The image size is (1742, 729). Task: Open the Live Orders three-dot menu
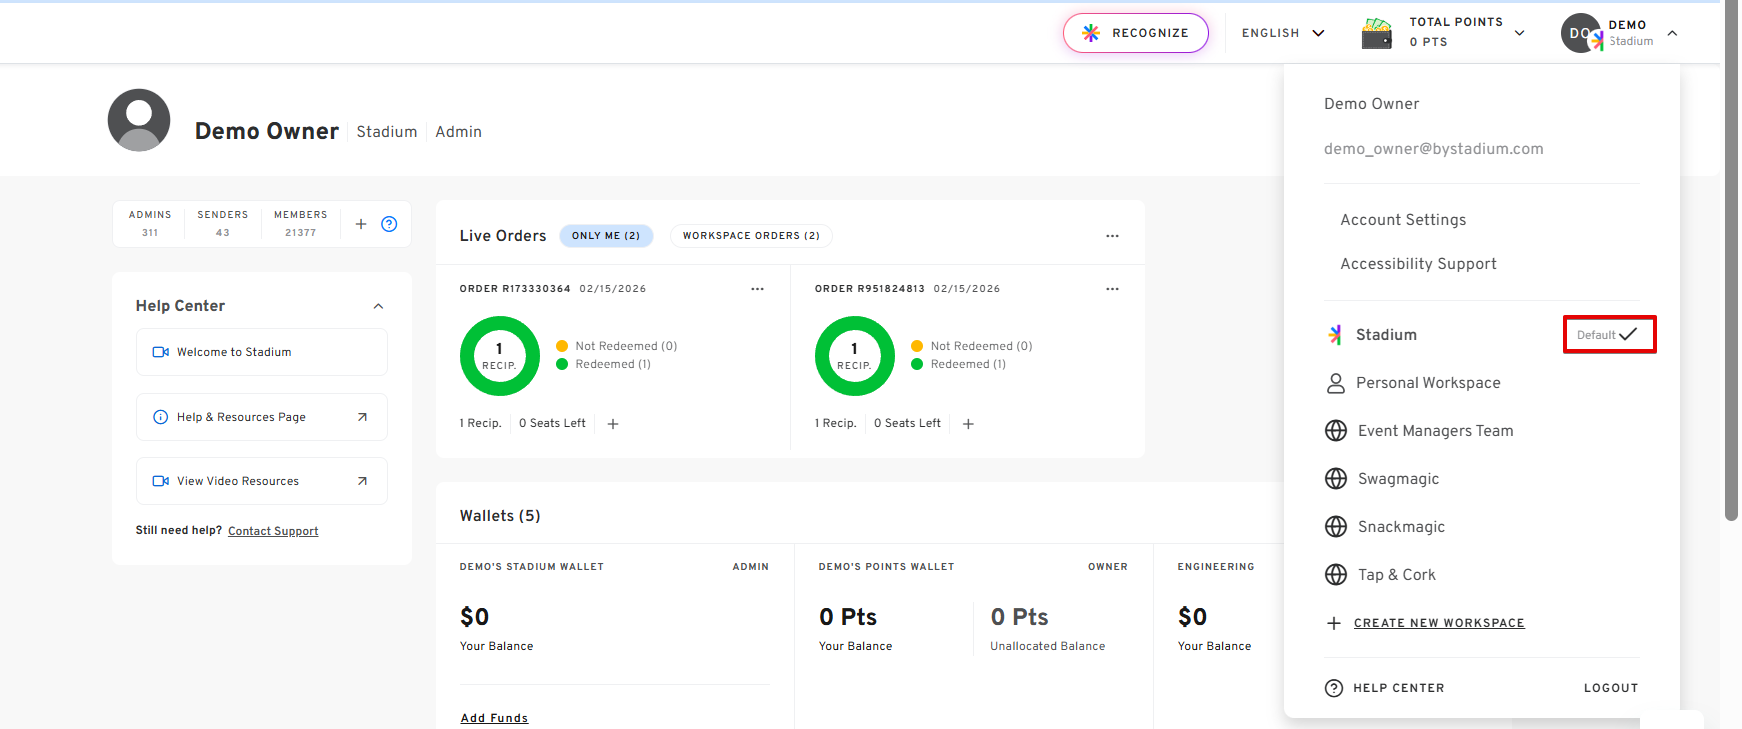(x=1112, y=236)
